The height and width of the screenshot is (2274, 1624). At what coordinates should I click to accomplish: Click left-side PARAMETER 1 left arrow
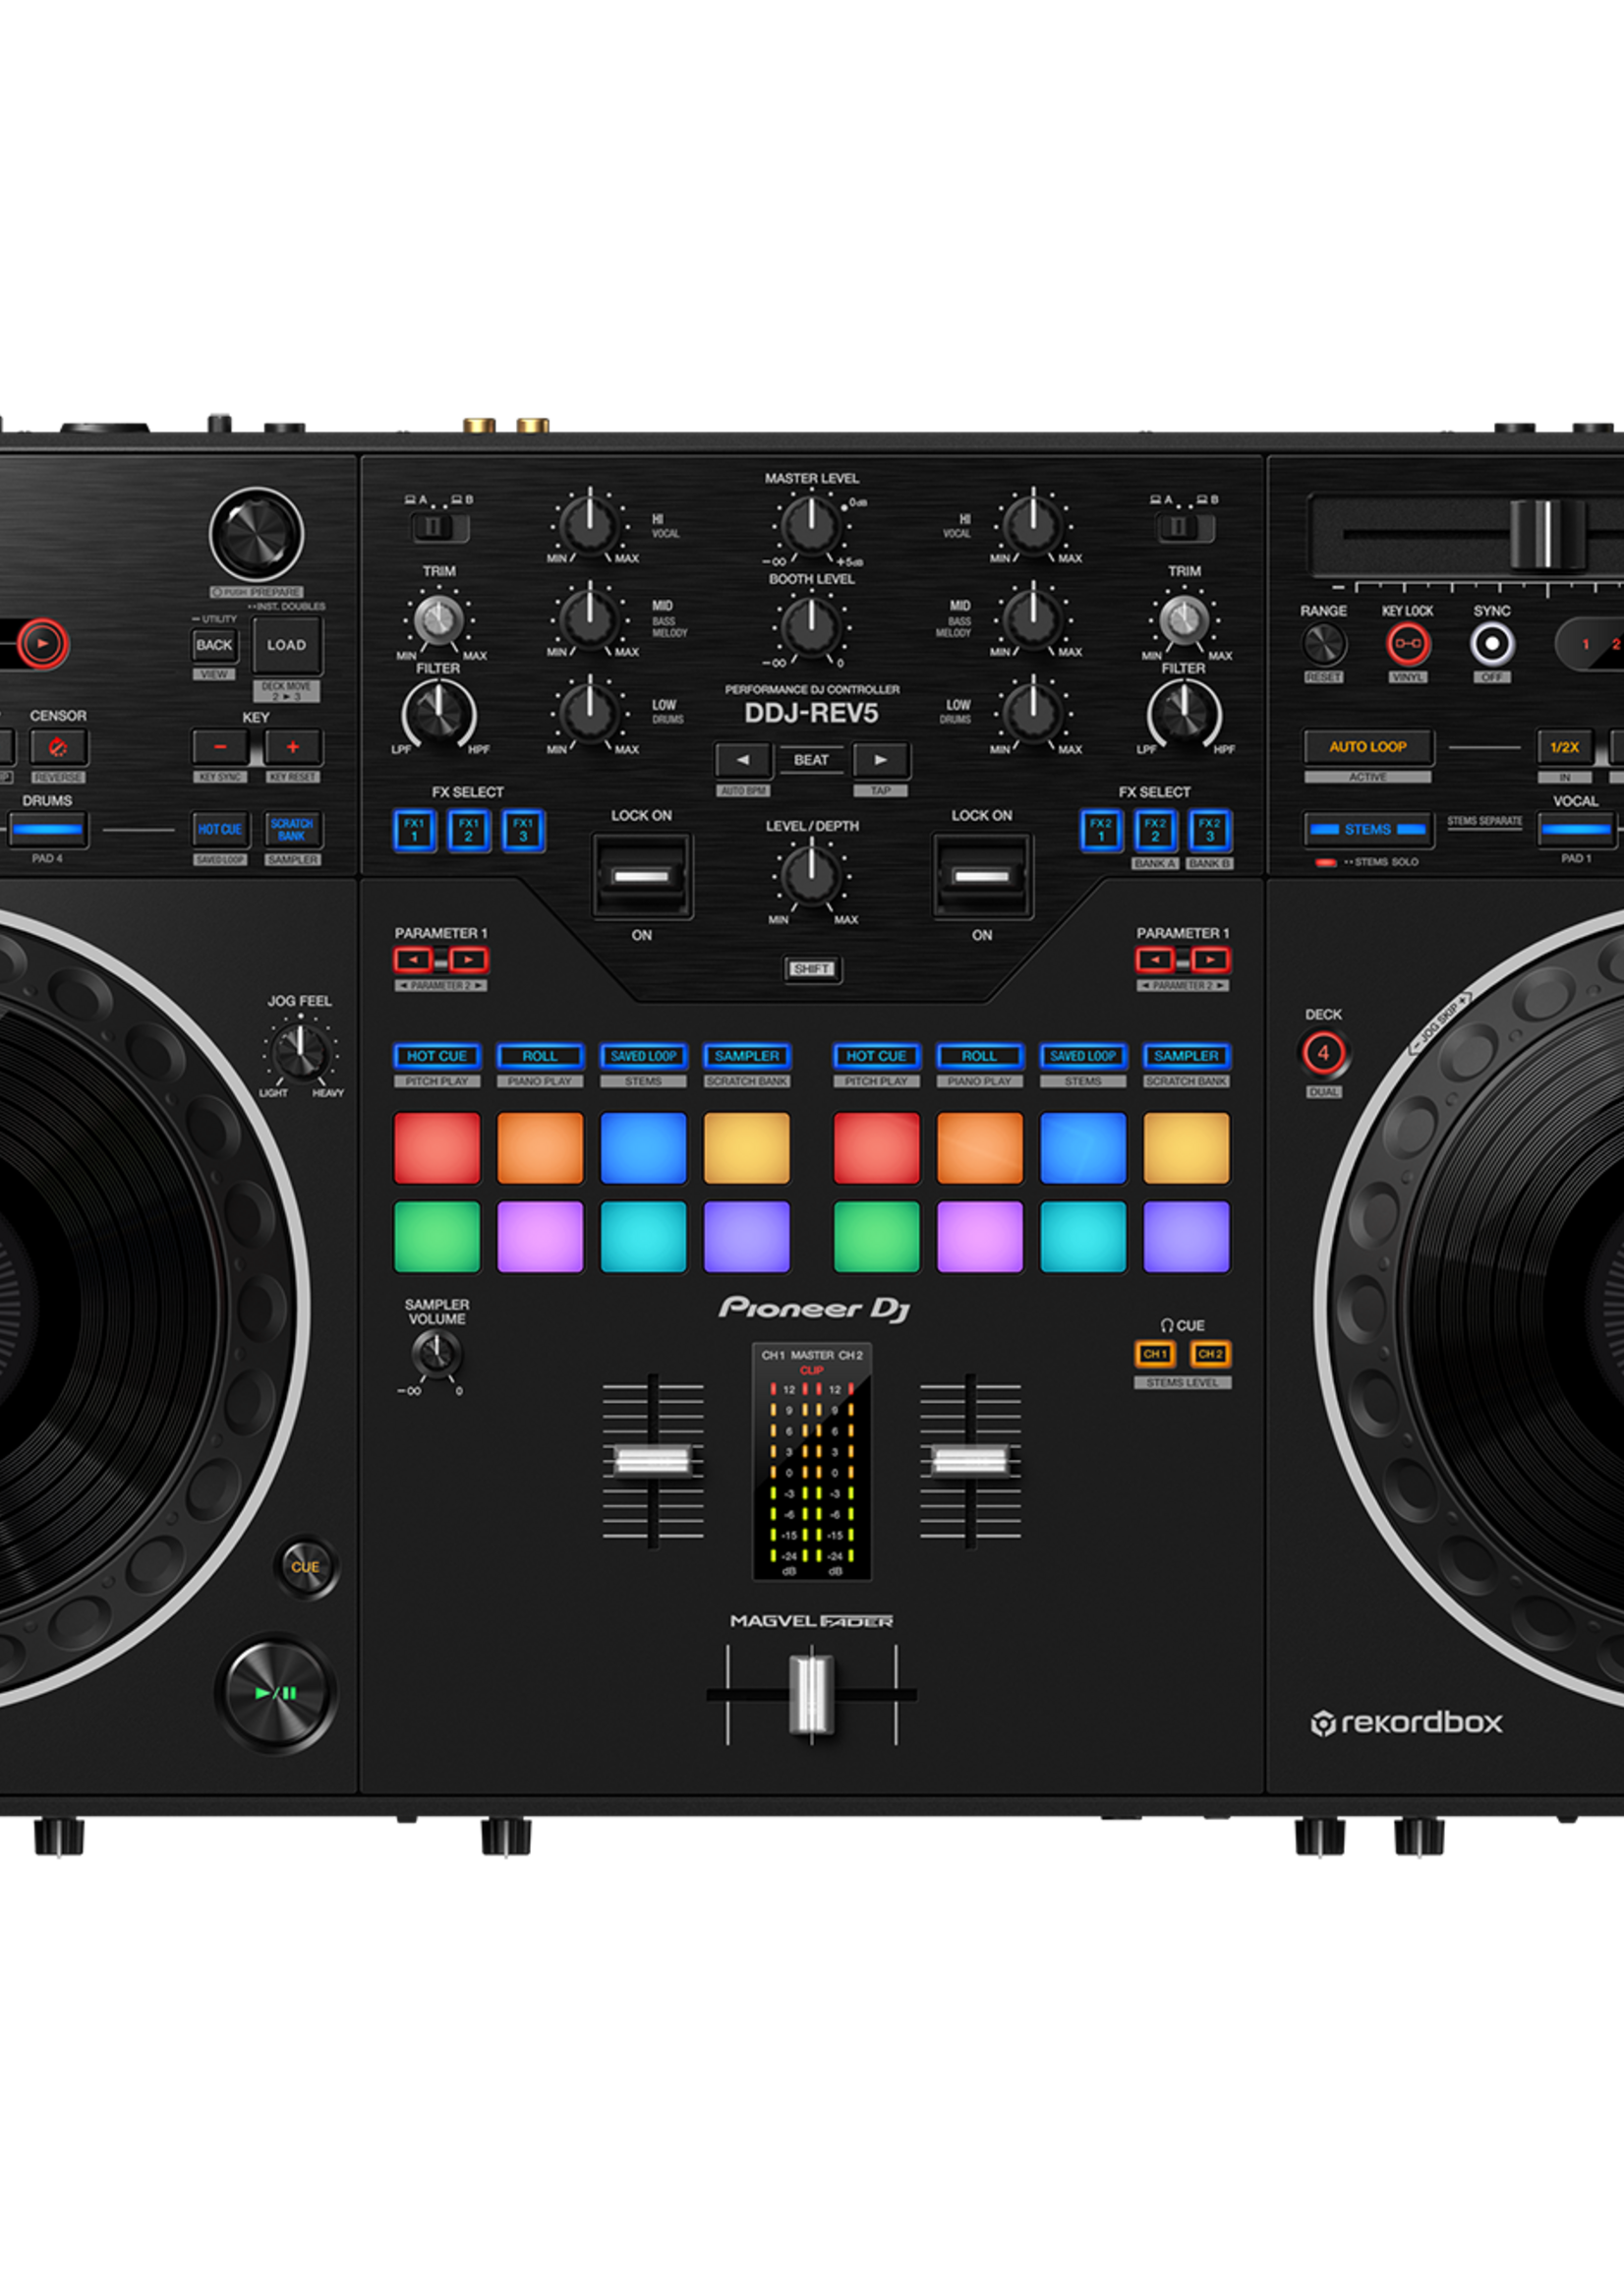pos(413,960)
